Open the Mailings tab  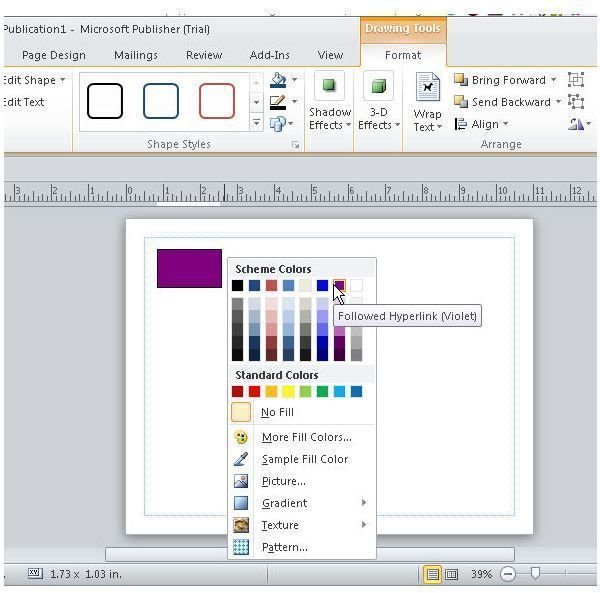(136, 55)
